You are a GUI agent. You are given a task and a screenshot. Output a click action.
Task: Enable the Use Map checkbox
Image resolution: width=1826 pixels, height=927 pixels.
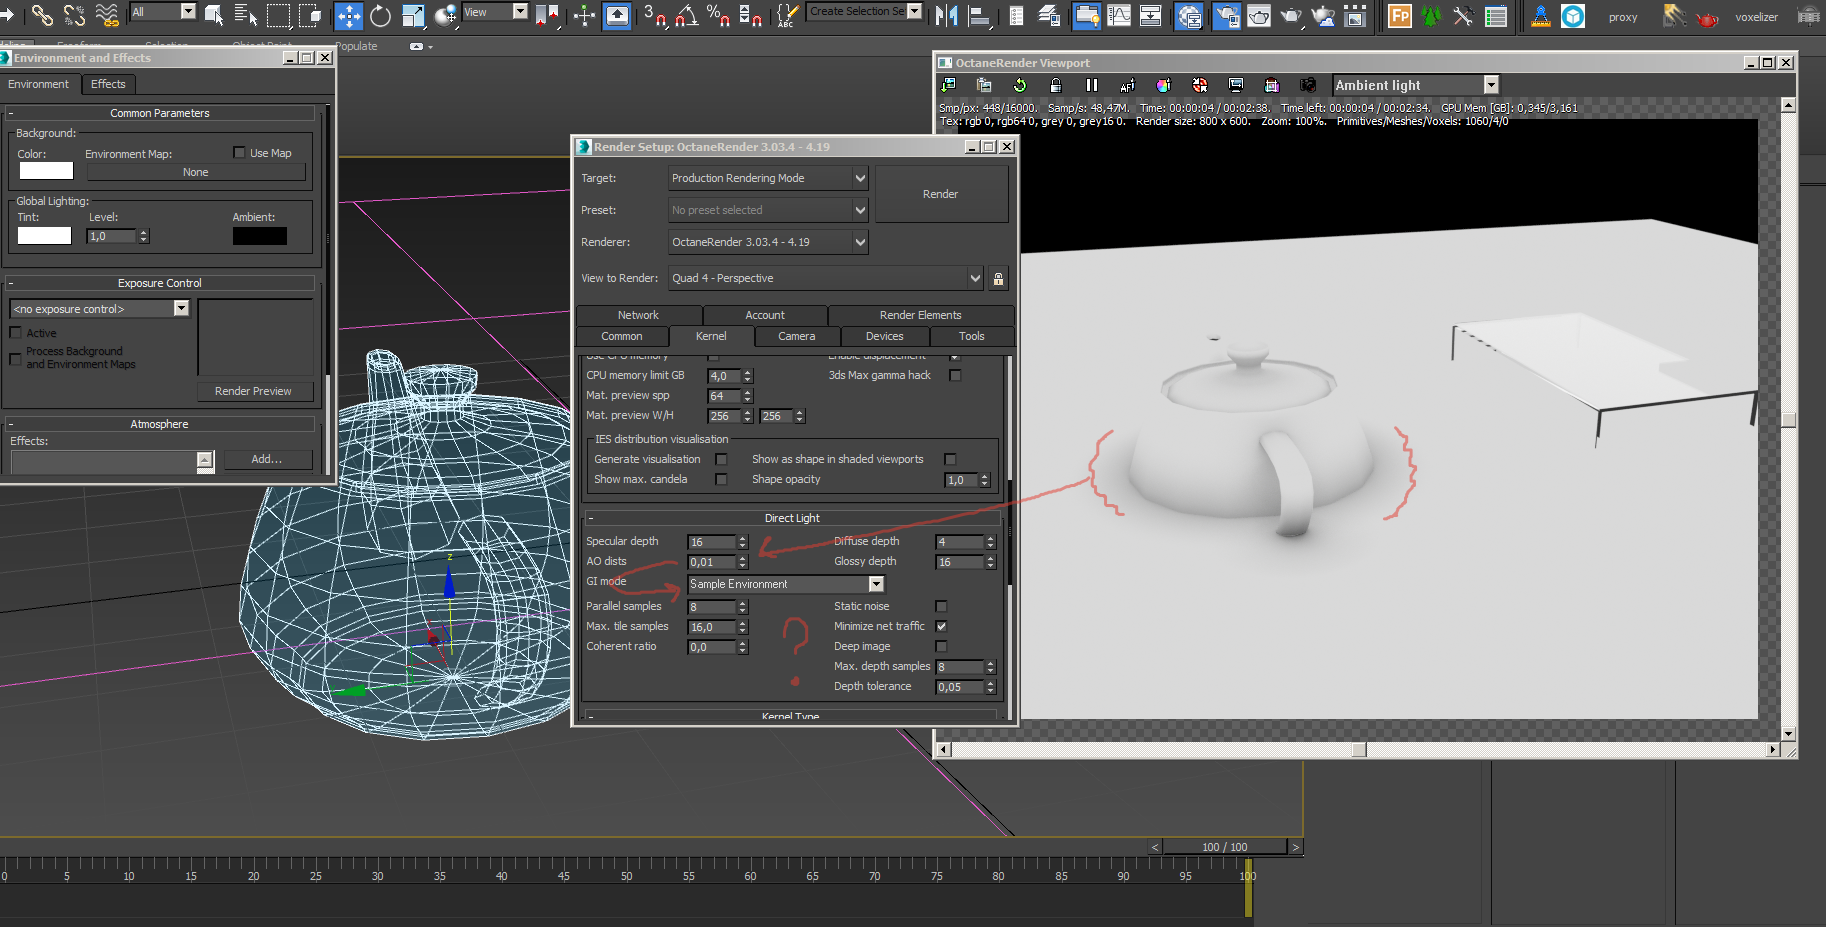tap(239, 153)
